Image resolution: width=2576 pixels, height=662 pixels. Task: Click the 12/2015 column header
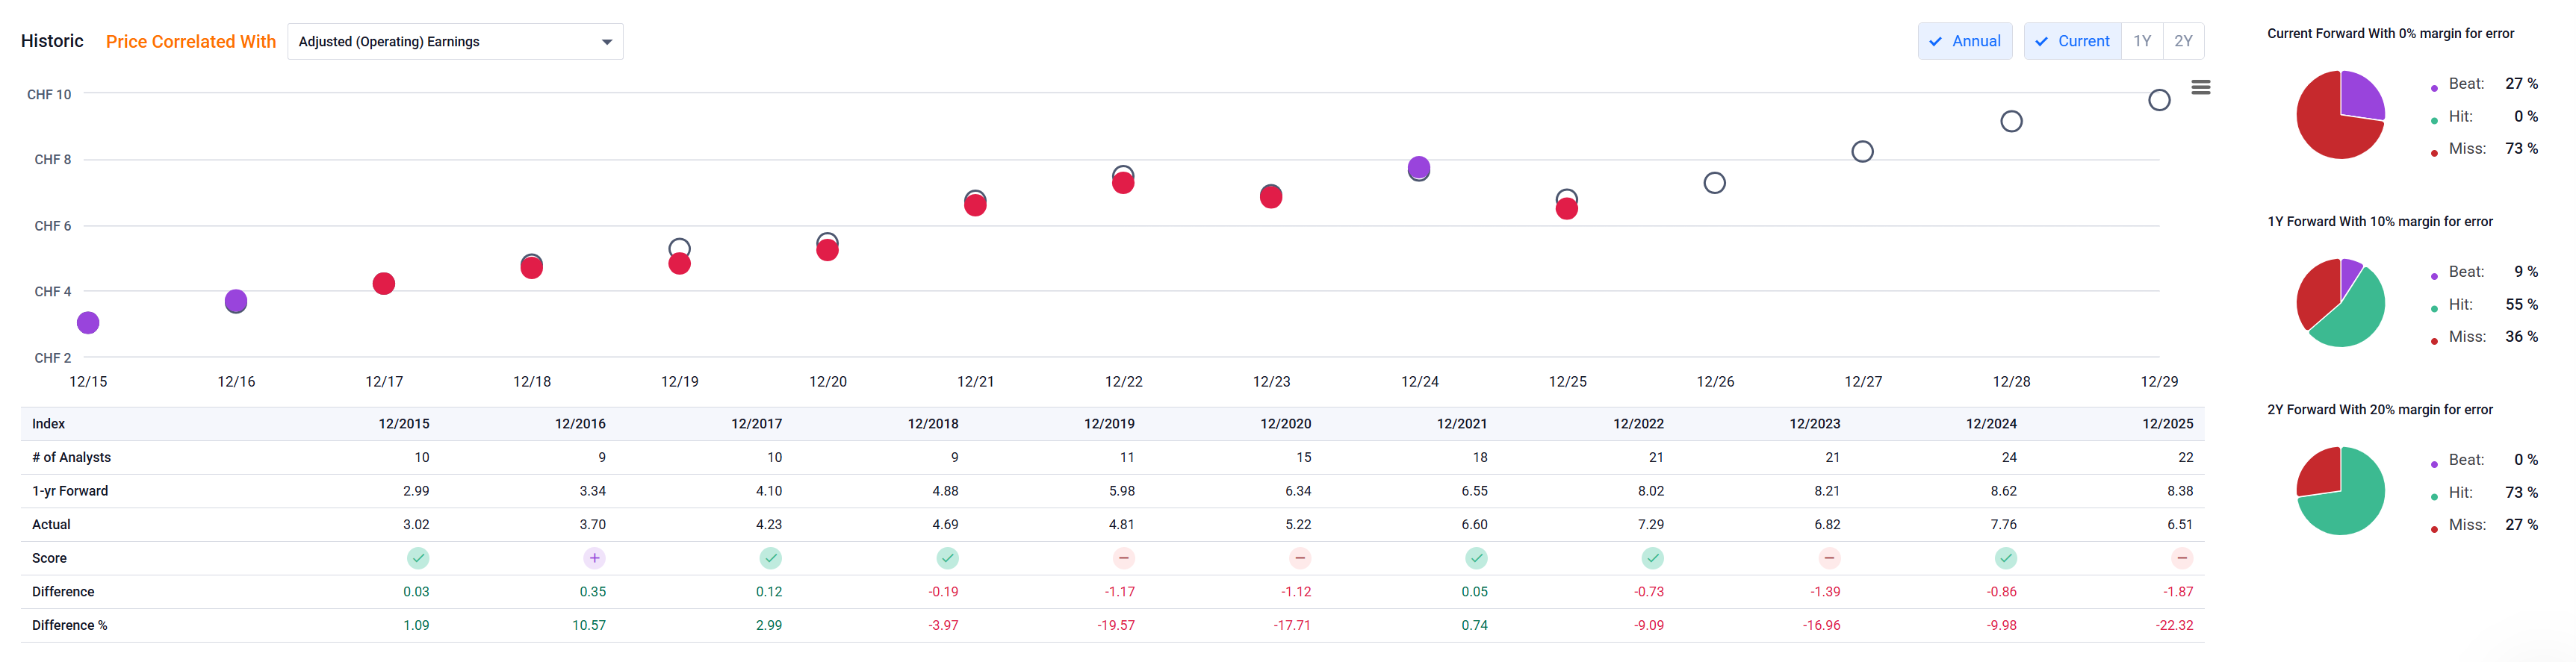click(x=404, y=424)
